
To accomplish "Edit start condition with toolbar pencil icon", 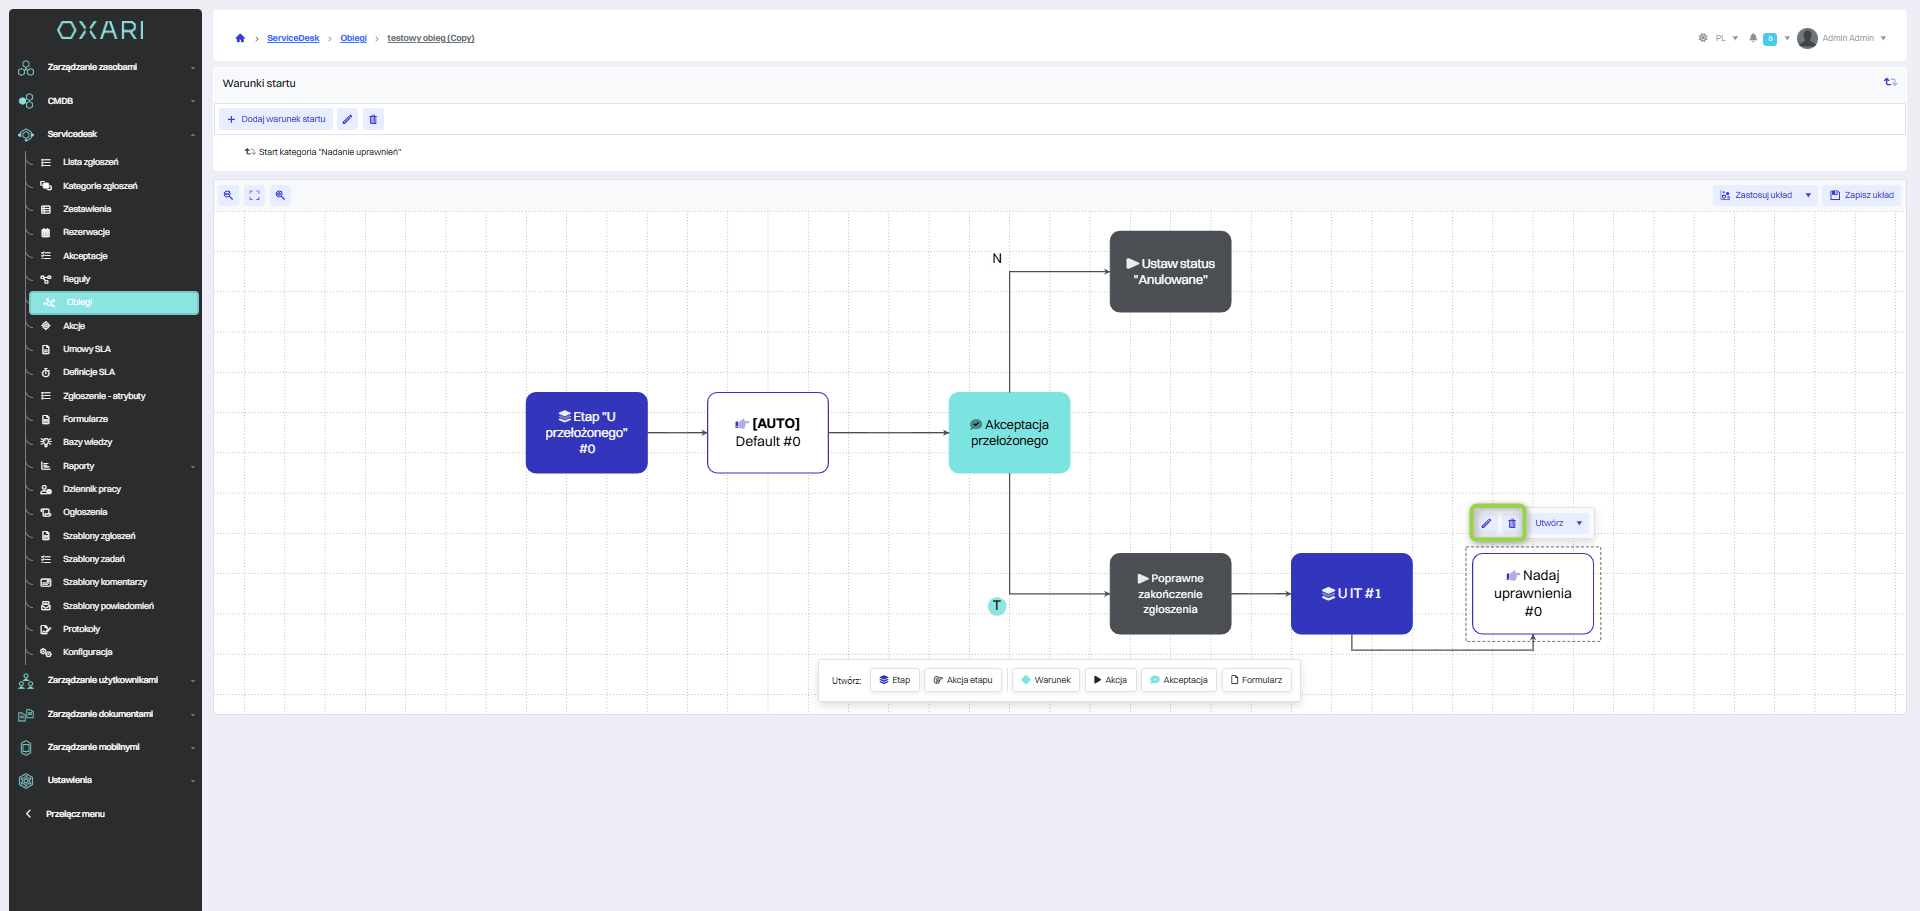I will click(347, 119).
